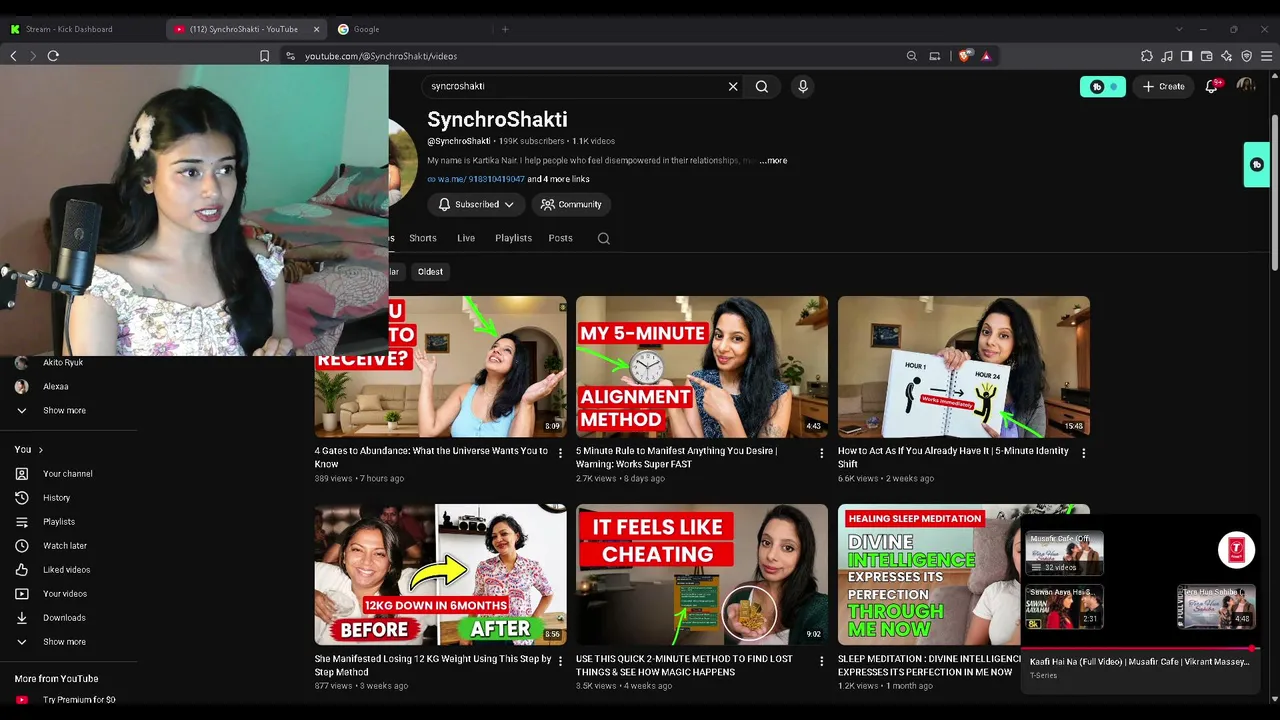Open the You section chevron
Image resolution: width=1280 pixels, height=720 pixels.
point(40,450)
